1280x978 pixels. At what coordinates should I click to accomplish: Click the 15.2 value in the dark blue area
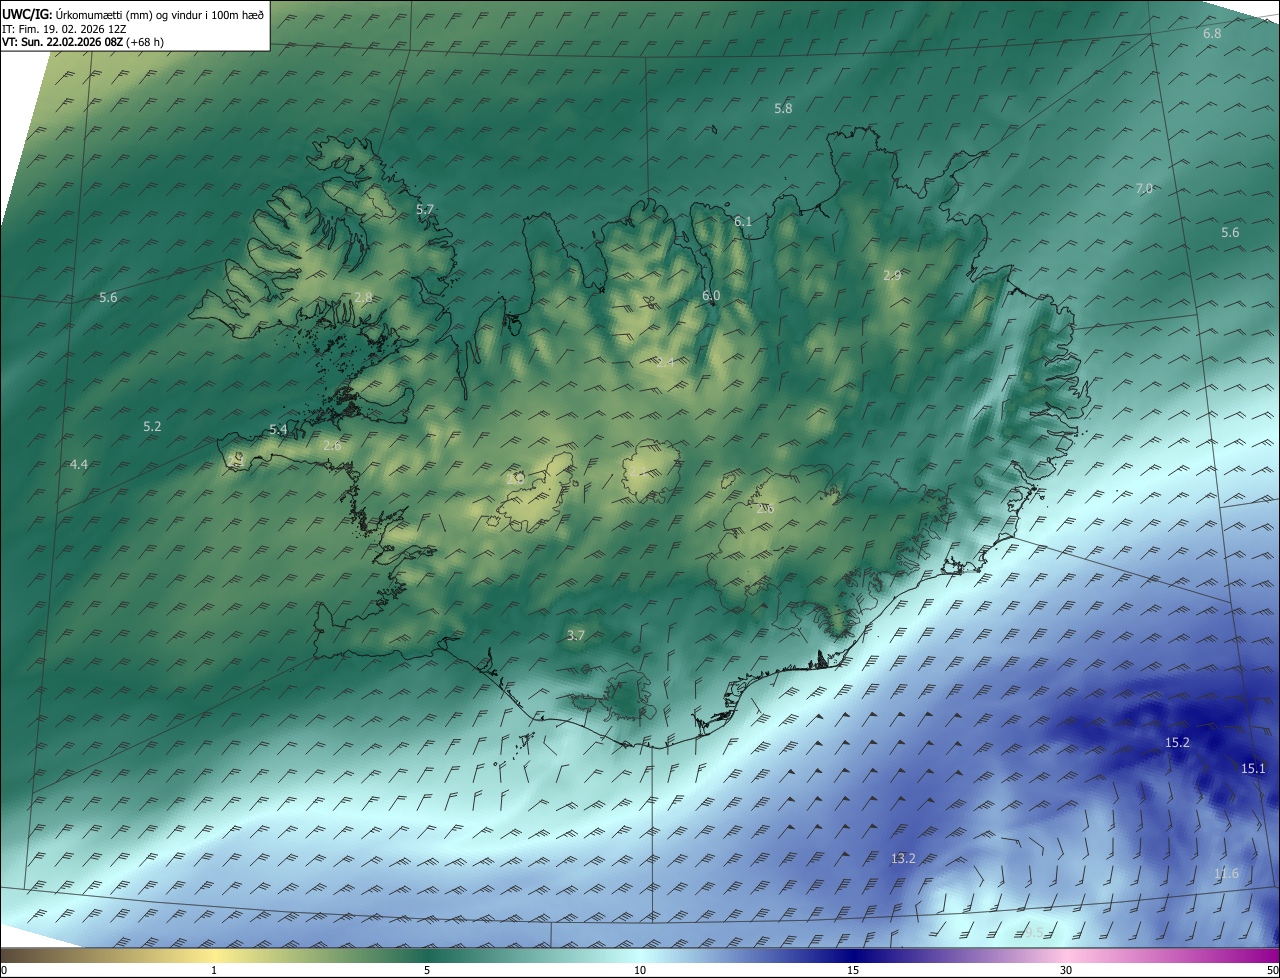click(1178, 742)
